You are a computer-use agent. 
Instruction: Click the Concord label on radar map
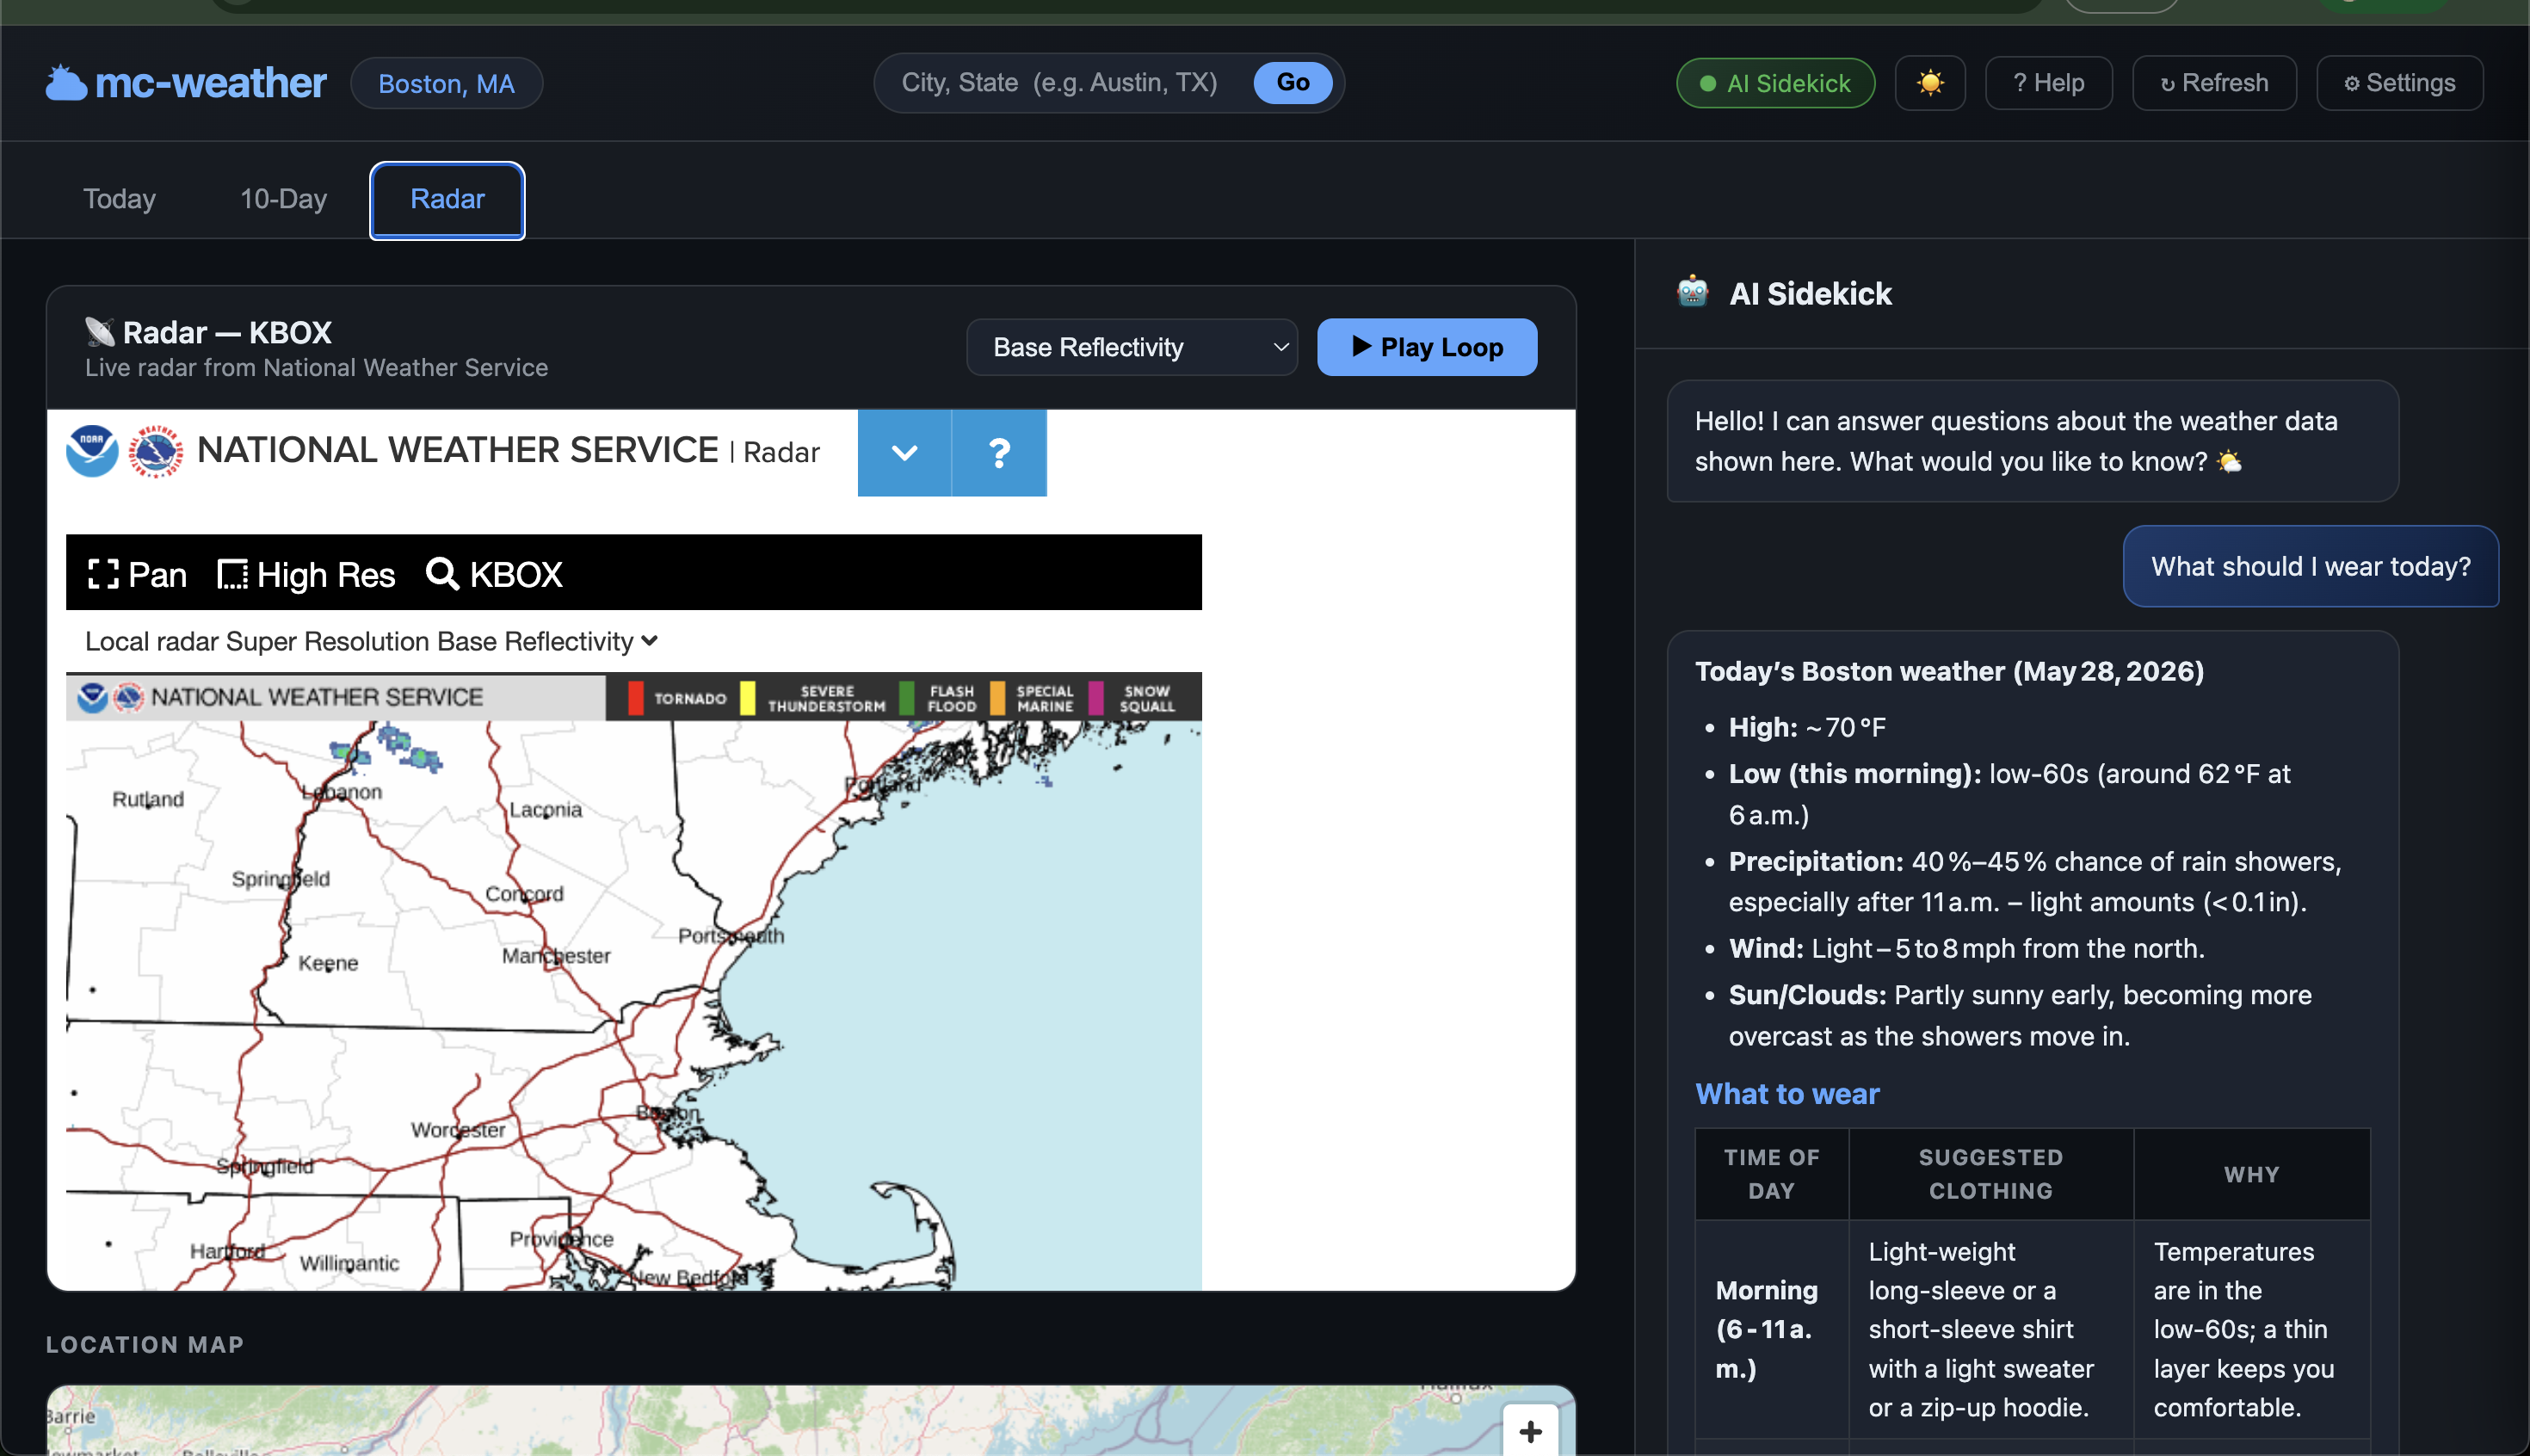(x=524, y=894)
